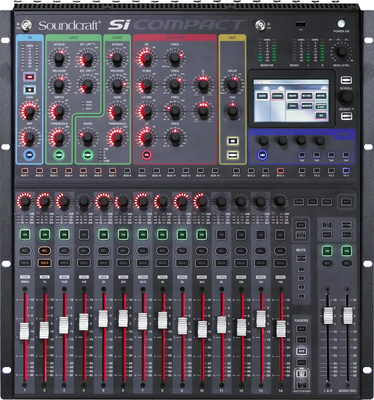Tap SYSTEM on the touchscreen
The height and width of the screenshot is (400, 374).
pos(277,96)
